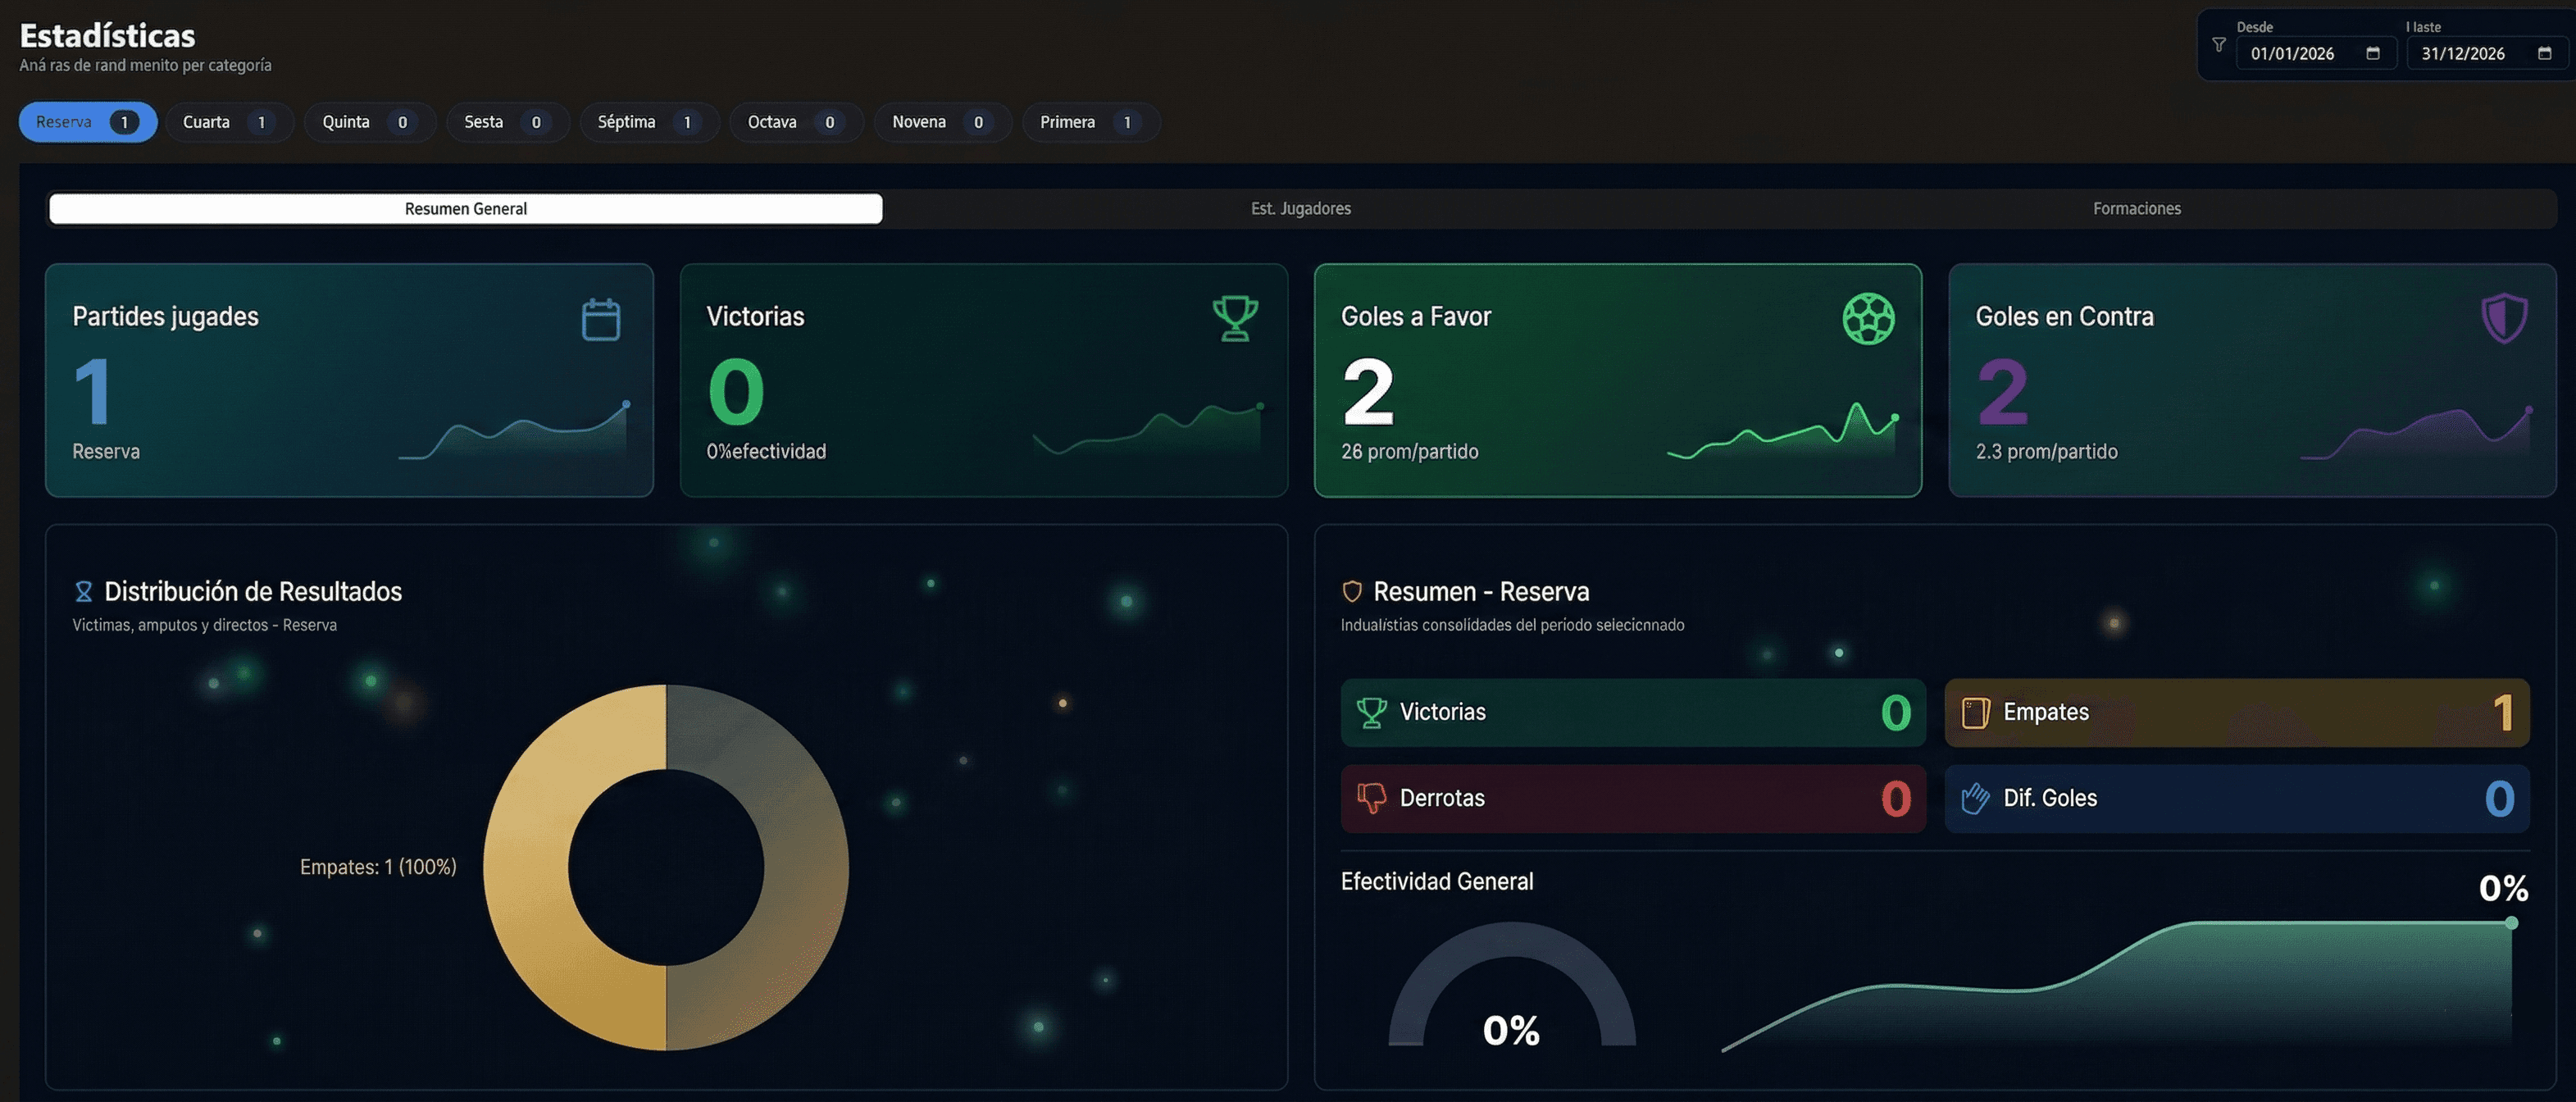This screenshot has height=1102, width=2576.
Task: Click the Efectividad General gauge arc
Action: coord(1511,938)
